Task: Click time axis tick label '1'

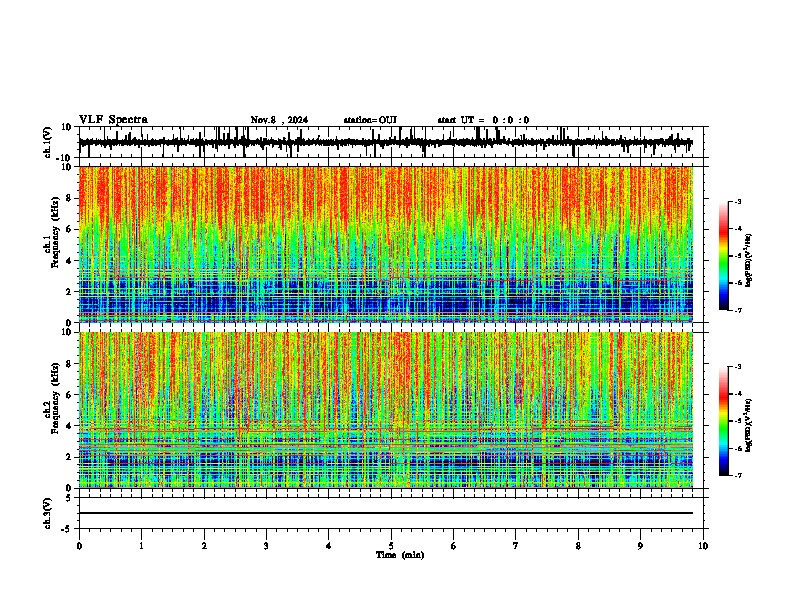Action: click(x=141, y=546)
